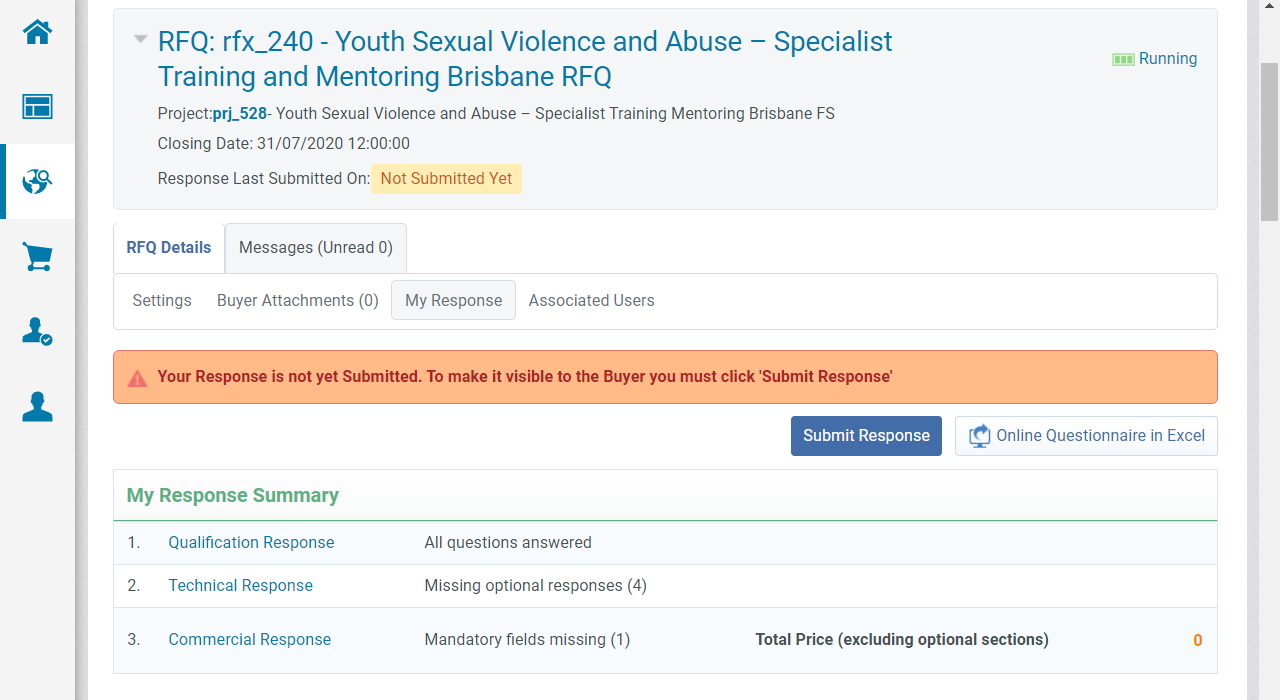
Task: Open the Qualification Response link
Action: tap(251, 543)
